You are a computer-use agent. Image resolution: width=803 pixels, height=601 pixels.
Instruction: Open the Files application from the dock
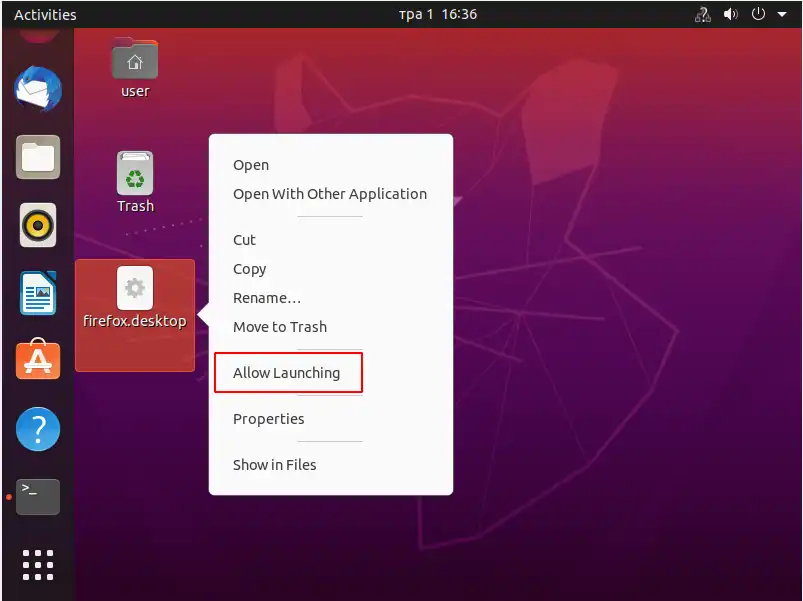(37, 157)
